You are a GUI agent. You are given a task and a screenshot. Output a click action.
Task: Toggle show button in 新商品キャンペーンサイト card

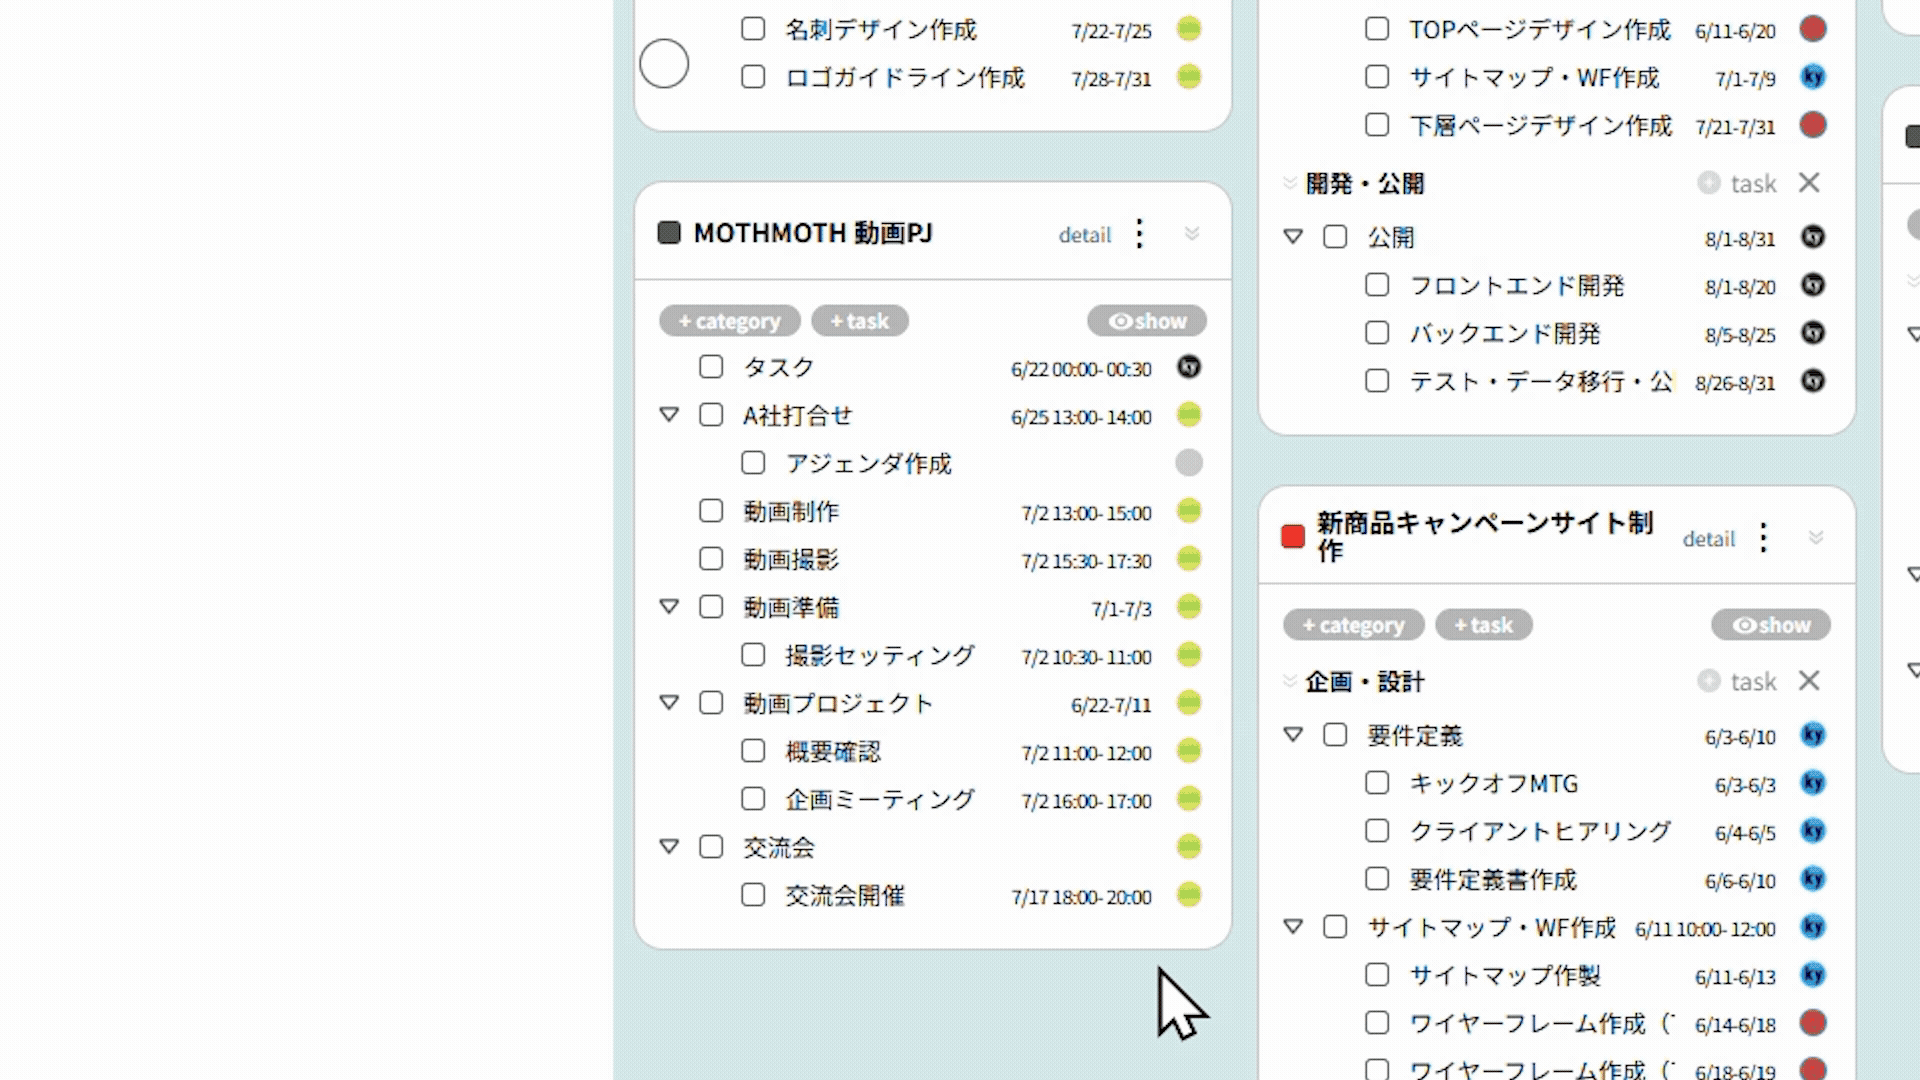click(x=1770, y=625)
